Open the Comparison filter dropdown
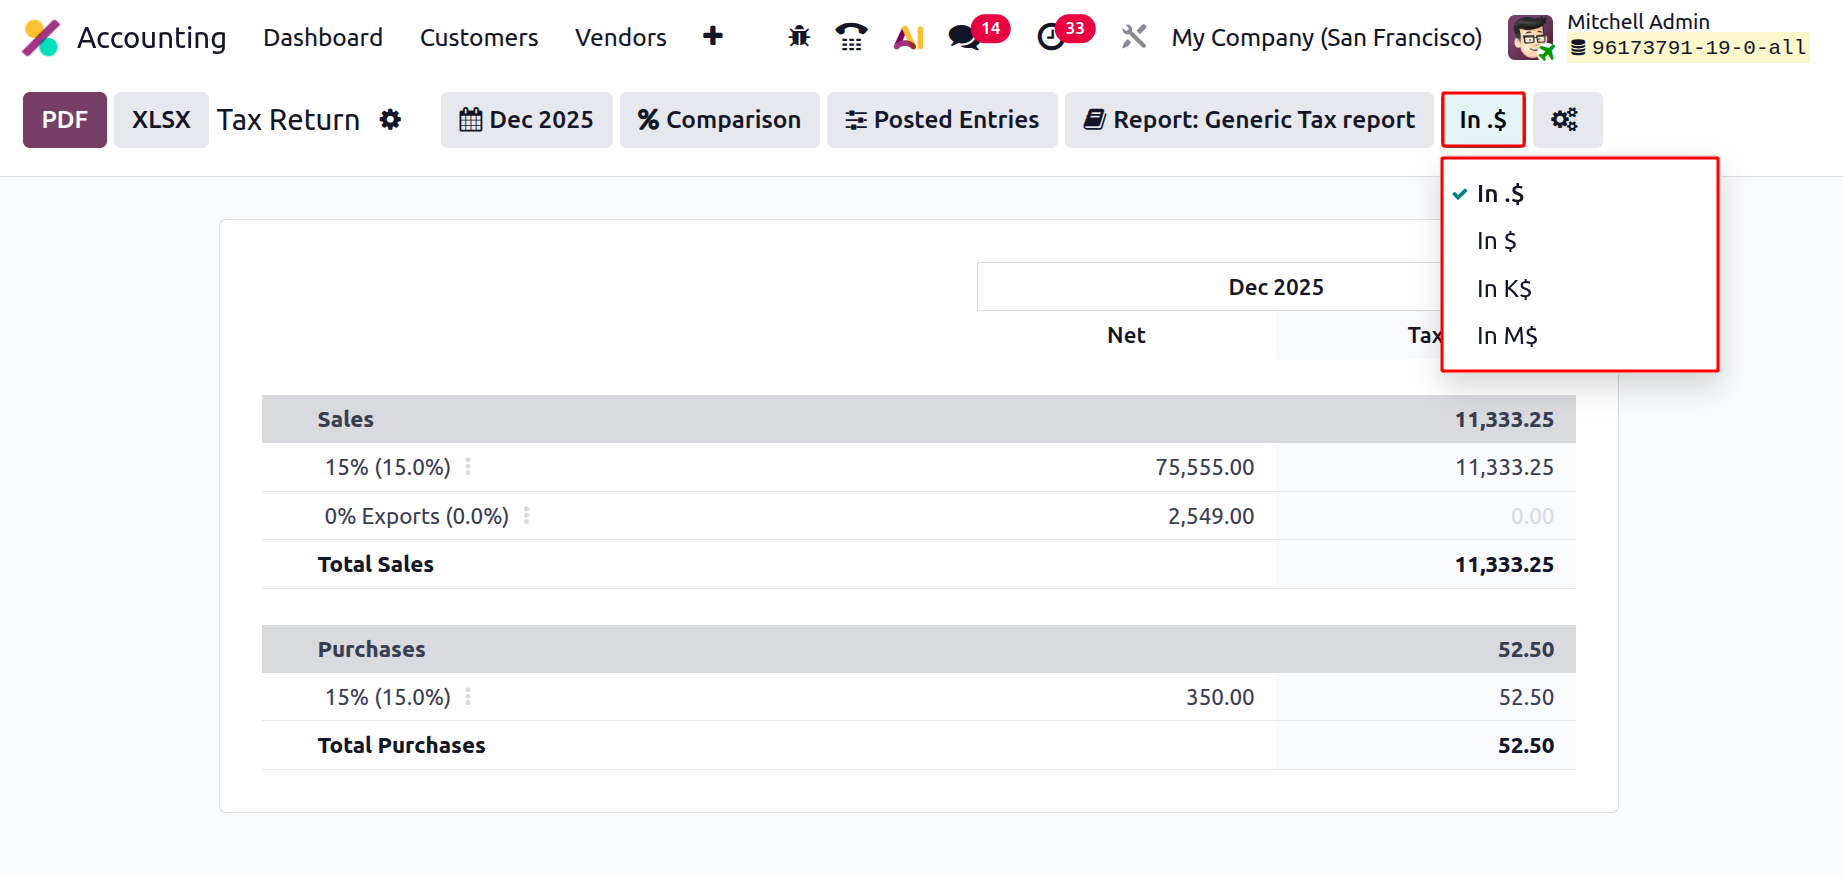 [719, 120]
